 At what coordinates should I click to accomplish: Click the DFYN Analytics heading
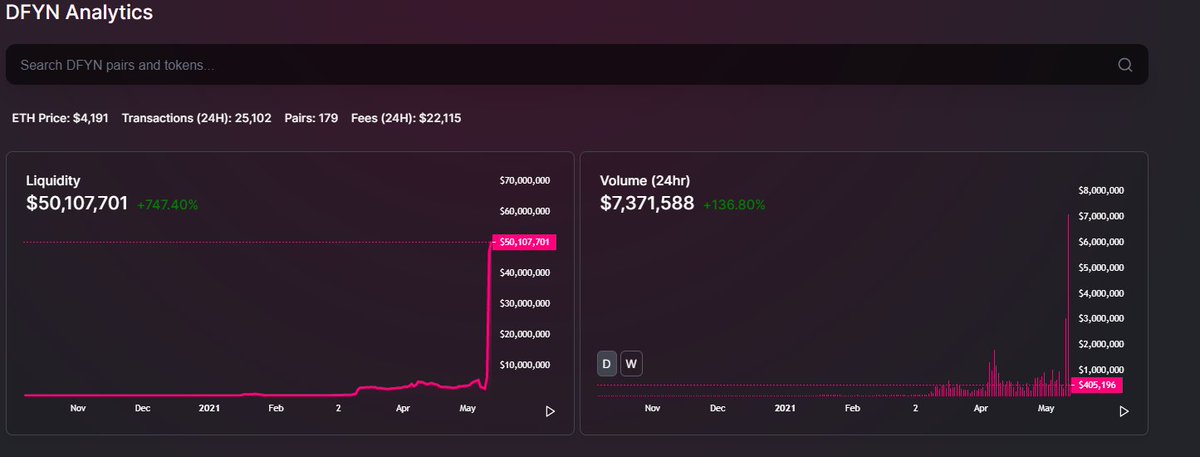[x=80, y=13]
